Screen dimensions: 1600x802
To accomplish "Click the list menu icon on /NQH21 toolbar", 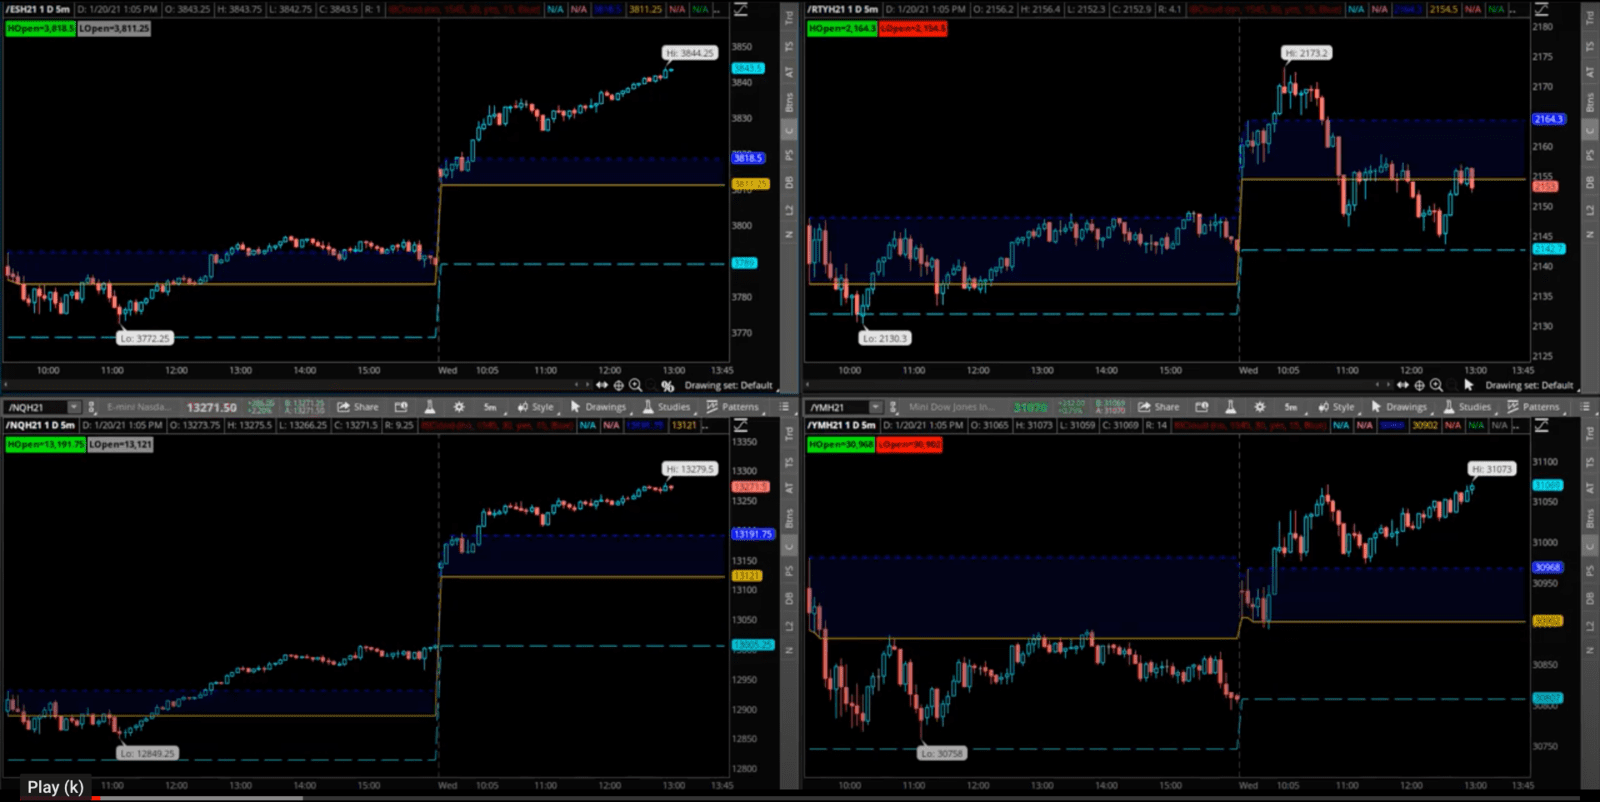I will [785, 407].
